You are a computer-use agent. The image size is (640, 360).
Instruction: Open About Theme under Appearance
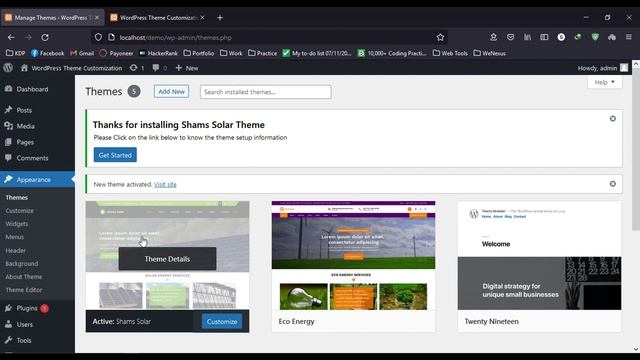pos(24,277)
